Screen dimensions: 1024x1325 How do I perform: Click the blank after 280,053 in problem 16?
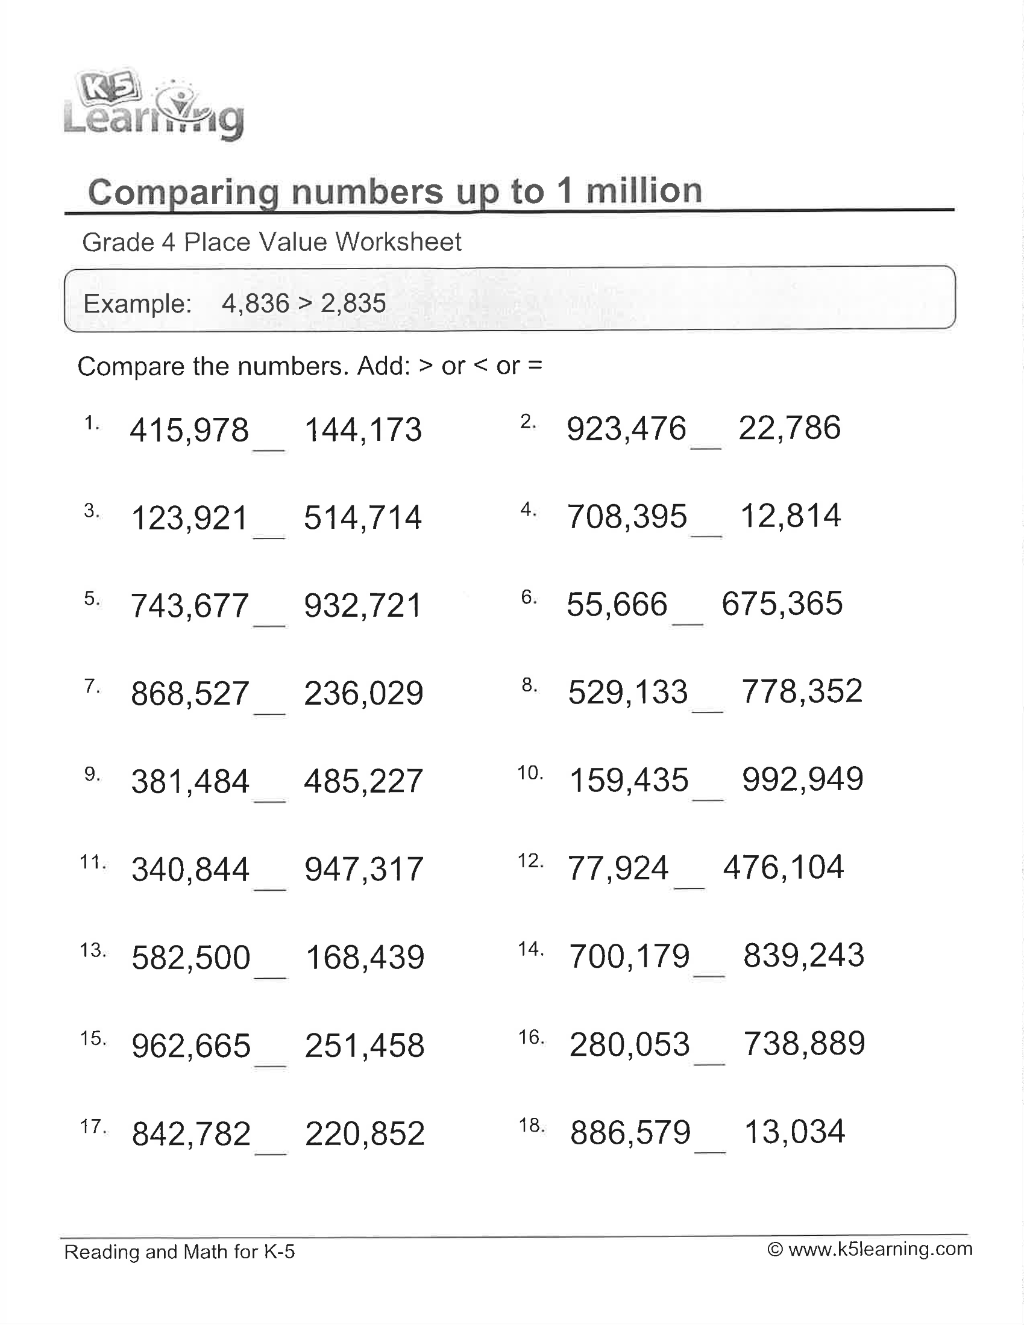(x=709, y=1063)
